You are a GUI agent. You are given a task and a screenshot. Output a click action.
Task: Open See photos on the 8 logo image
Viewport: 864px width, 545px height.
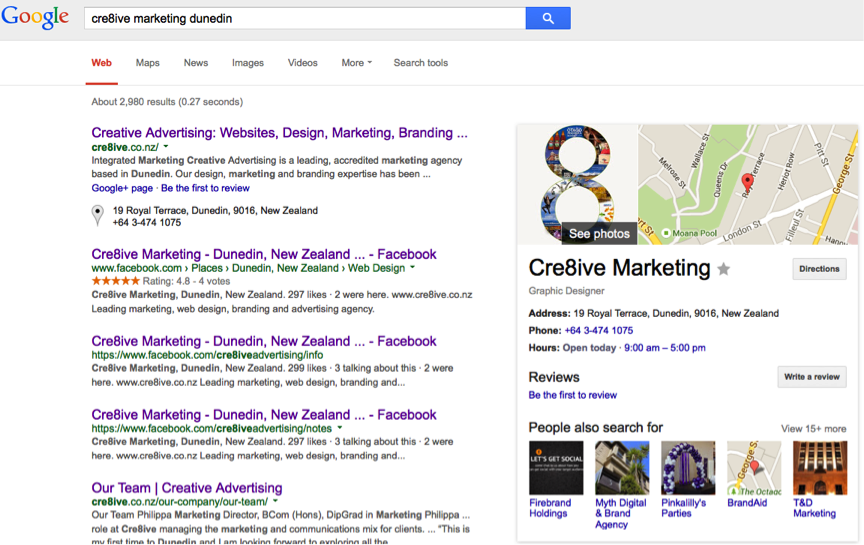(x=599, y=234)
